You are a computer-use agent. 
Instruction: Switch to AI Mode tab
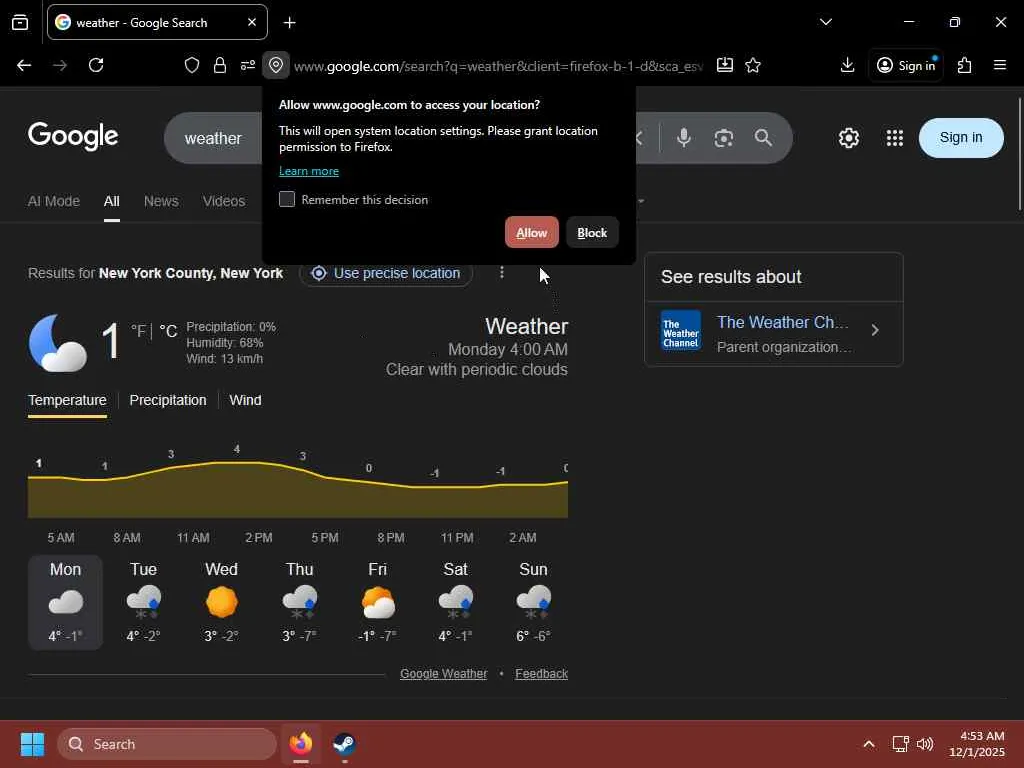tap(54, 201)
